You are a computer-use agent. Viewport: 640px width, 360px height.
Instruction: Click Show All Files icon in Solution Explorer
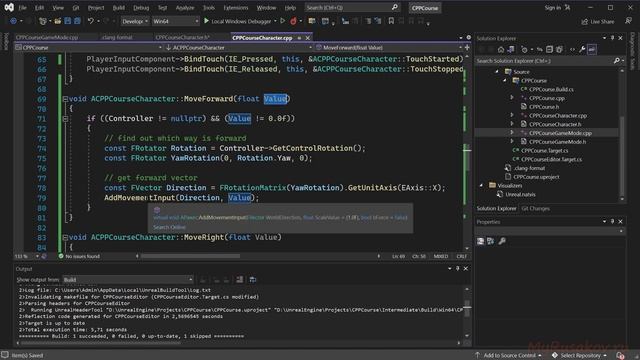559,49
